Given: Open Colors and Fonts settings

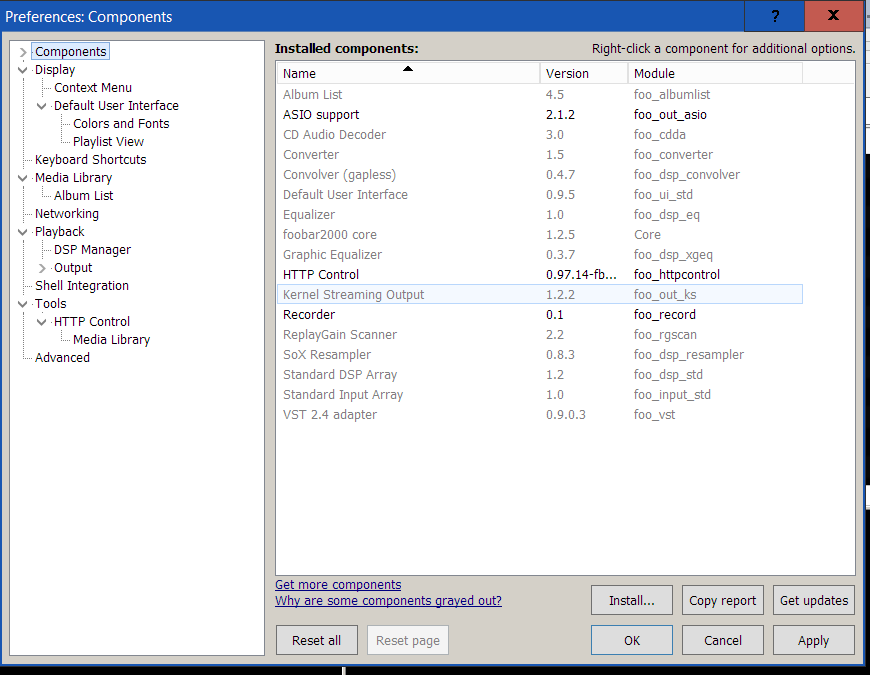Looking at the screenshot, I should (x=121, y=124).
